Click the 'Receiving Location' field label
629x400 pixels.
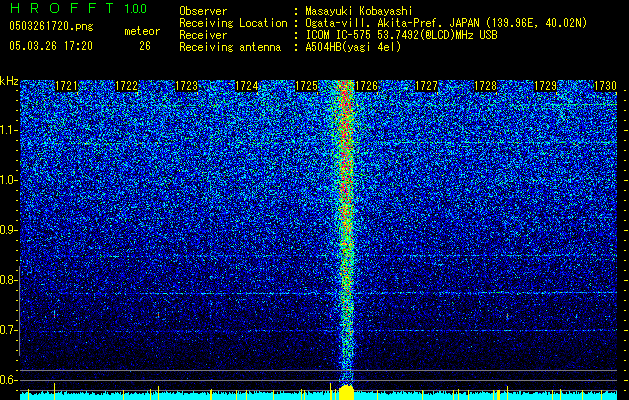pos(233,23)
